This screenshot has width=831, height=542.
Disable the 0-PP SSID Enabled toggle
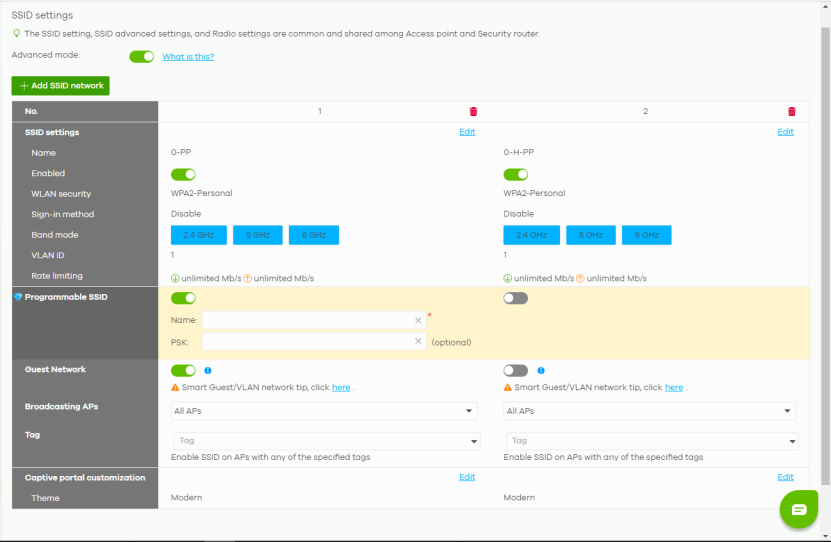(183, 174)
